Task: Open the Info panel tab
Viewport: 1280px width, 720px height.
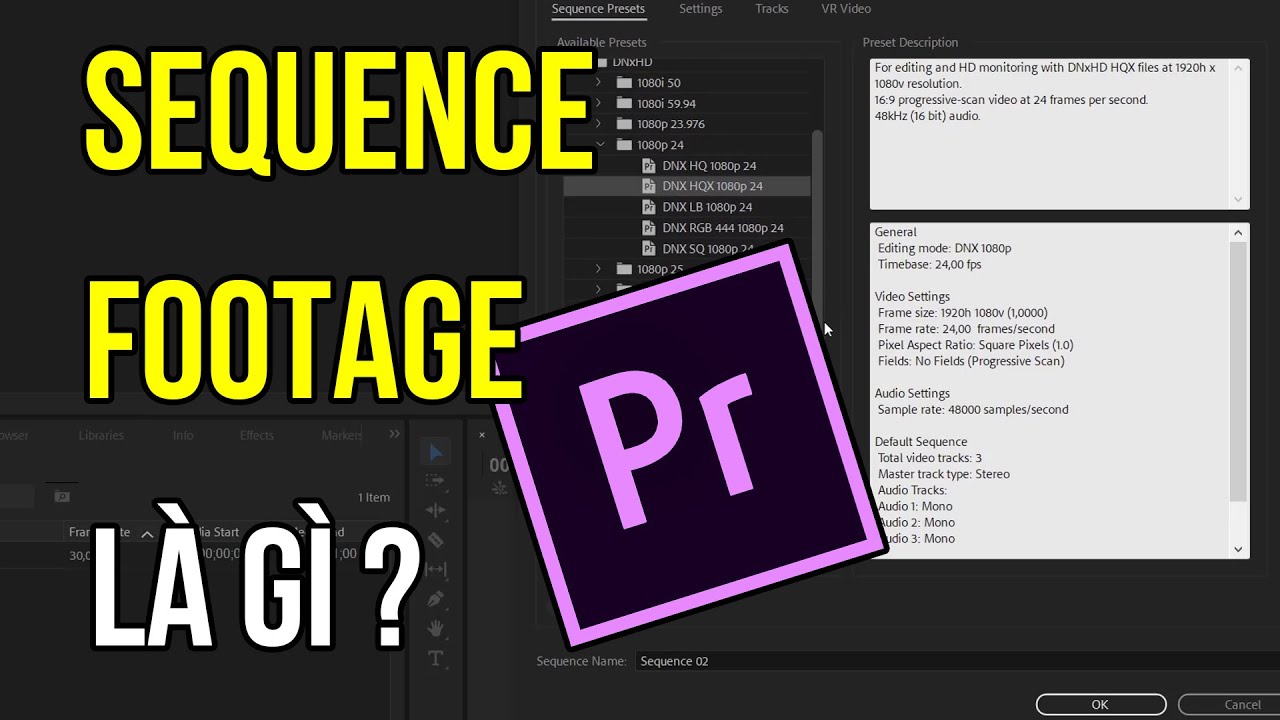Action: point(183,435)
